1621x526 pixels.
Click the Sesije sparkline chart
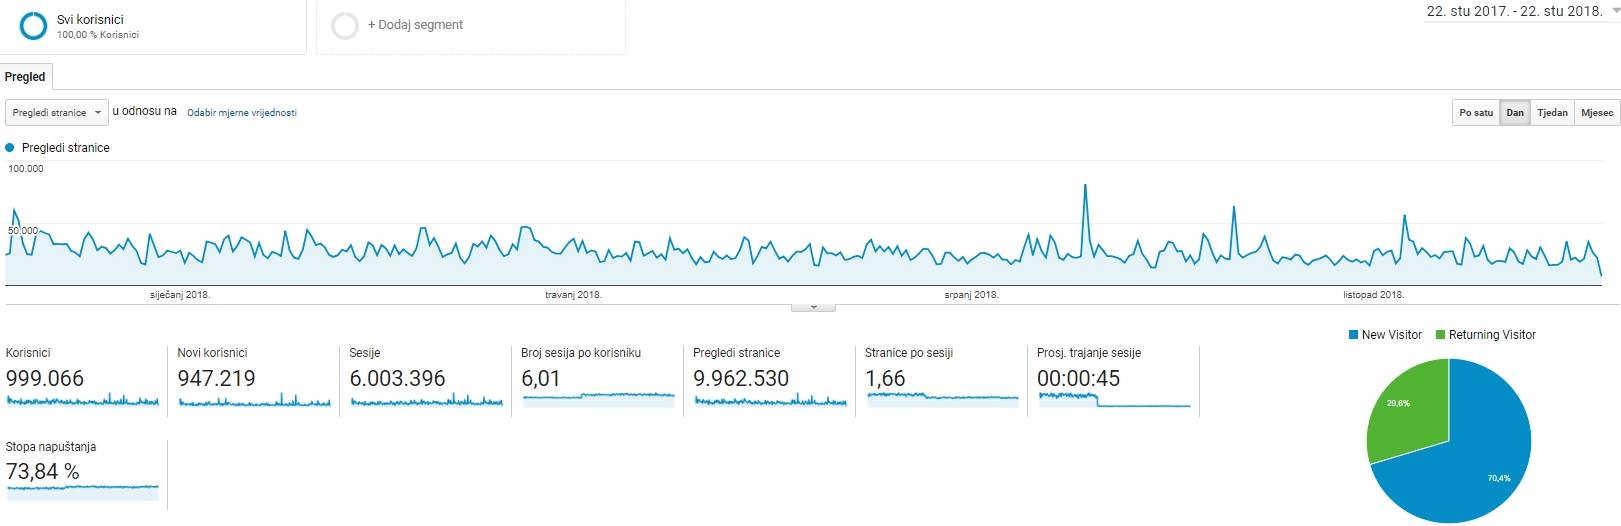click(x=426, y=401)
